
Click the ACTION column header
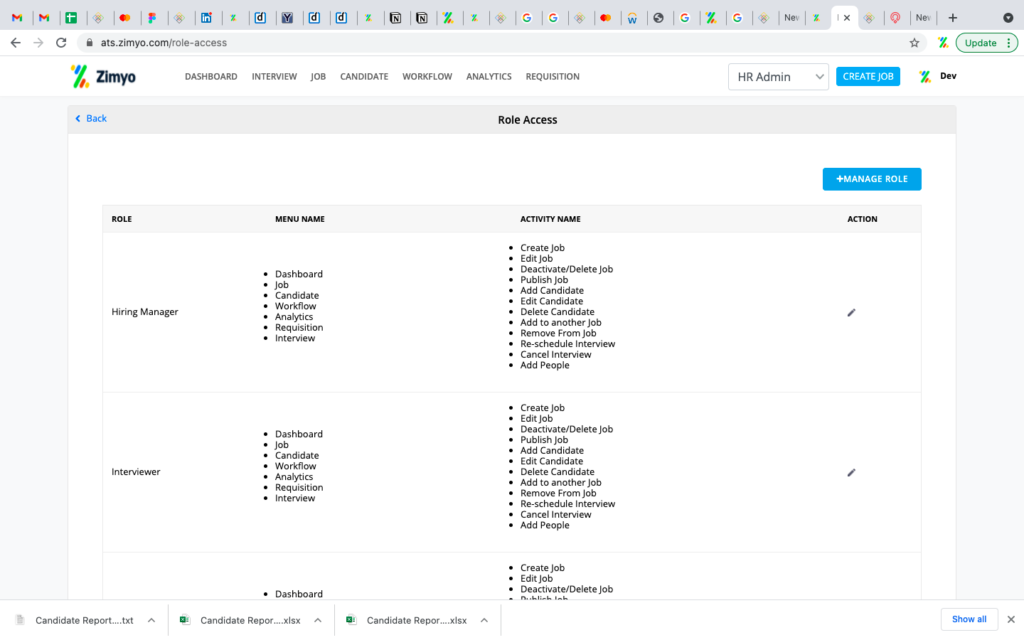click(862, 219)
